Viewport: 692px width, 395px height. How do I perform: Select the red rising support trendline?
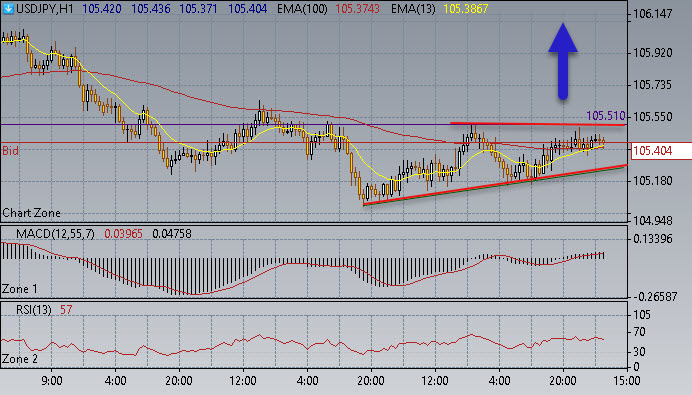(495, 185)
